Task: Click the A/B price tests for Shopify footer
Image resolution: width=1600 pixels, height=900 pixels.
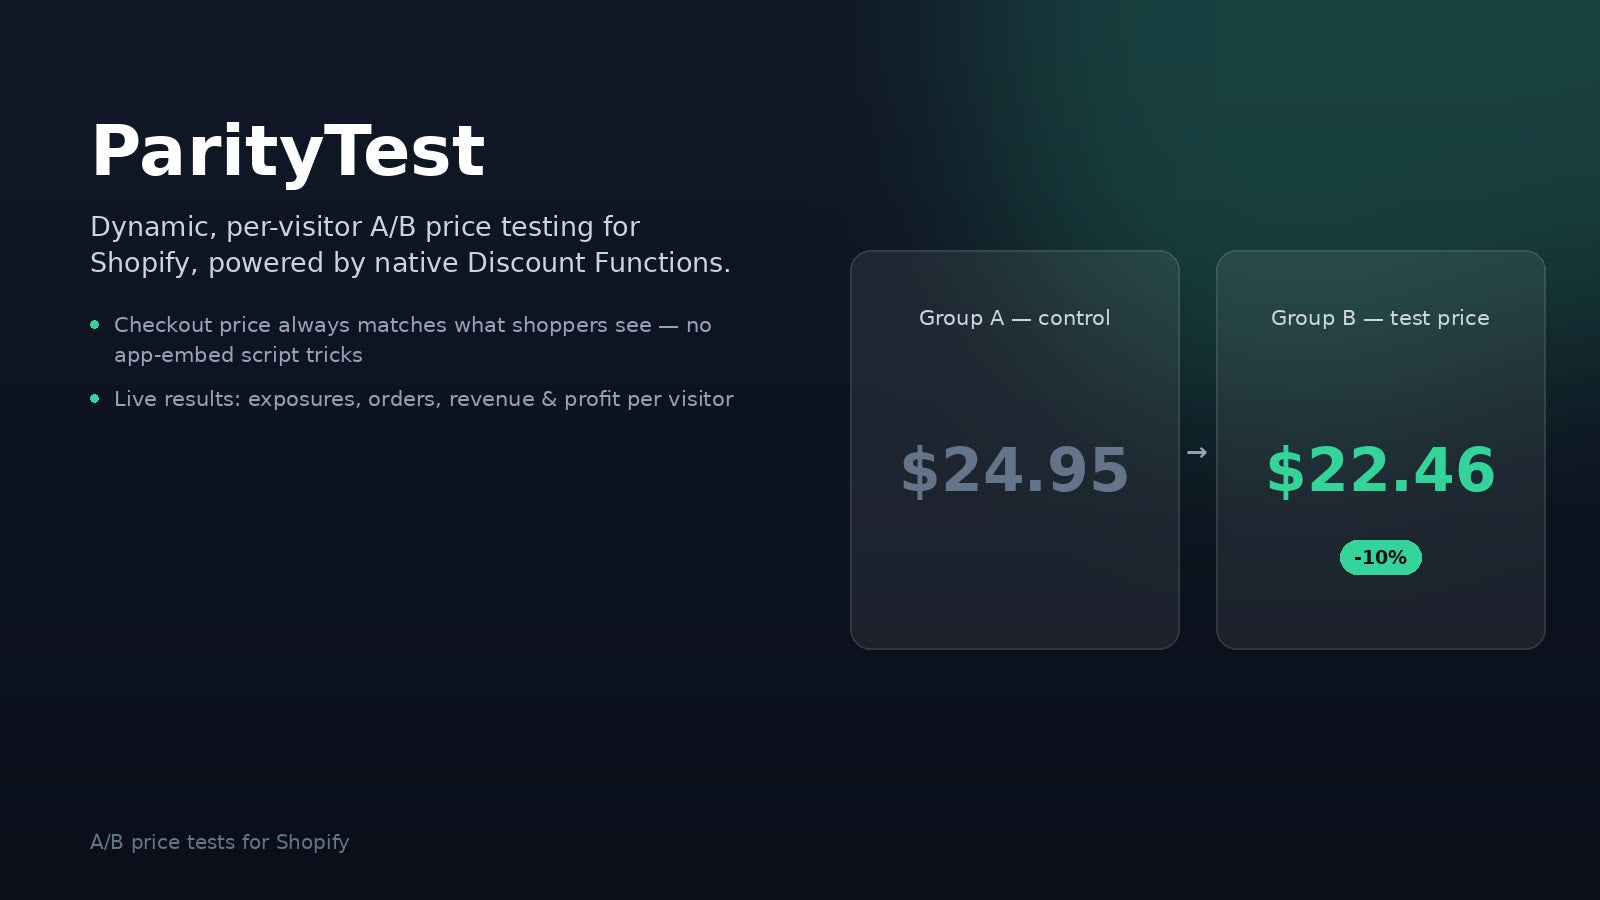Action: (220, 842)
